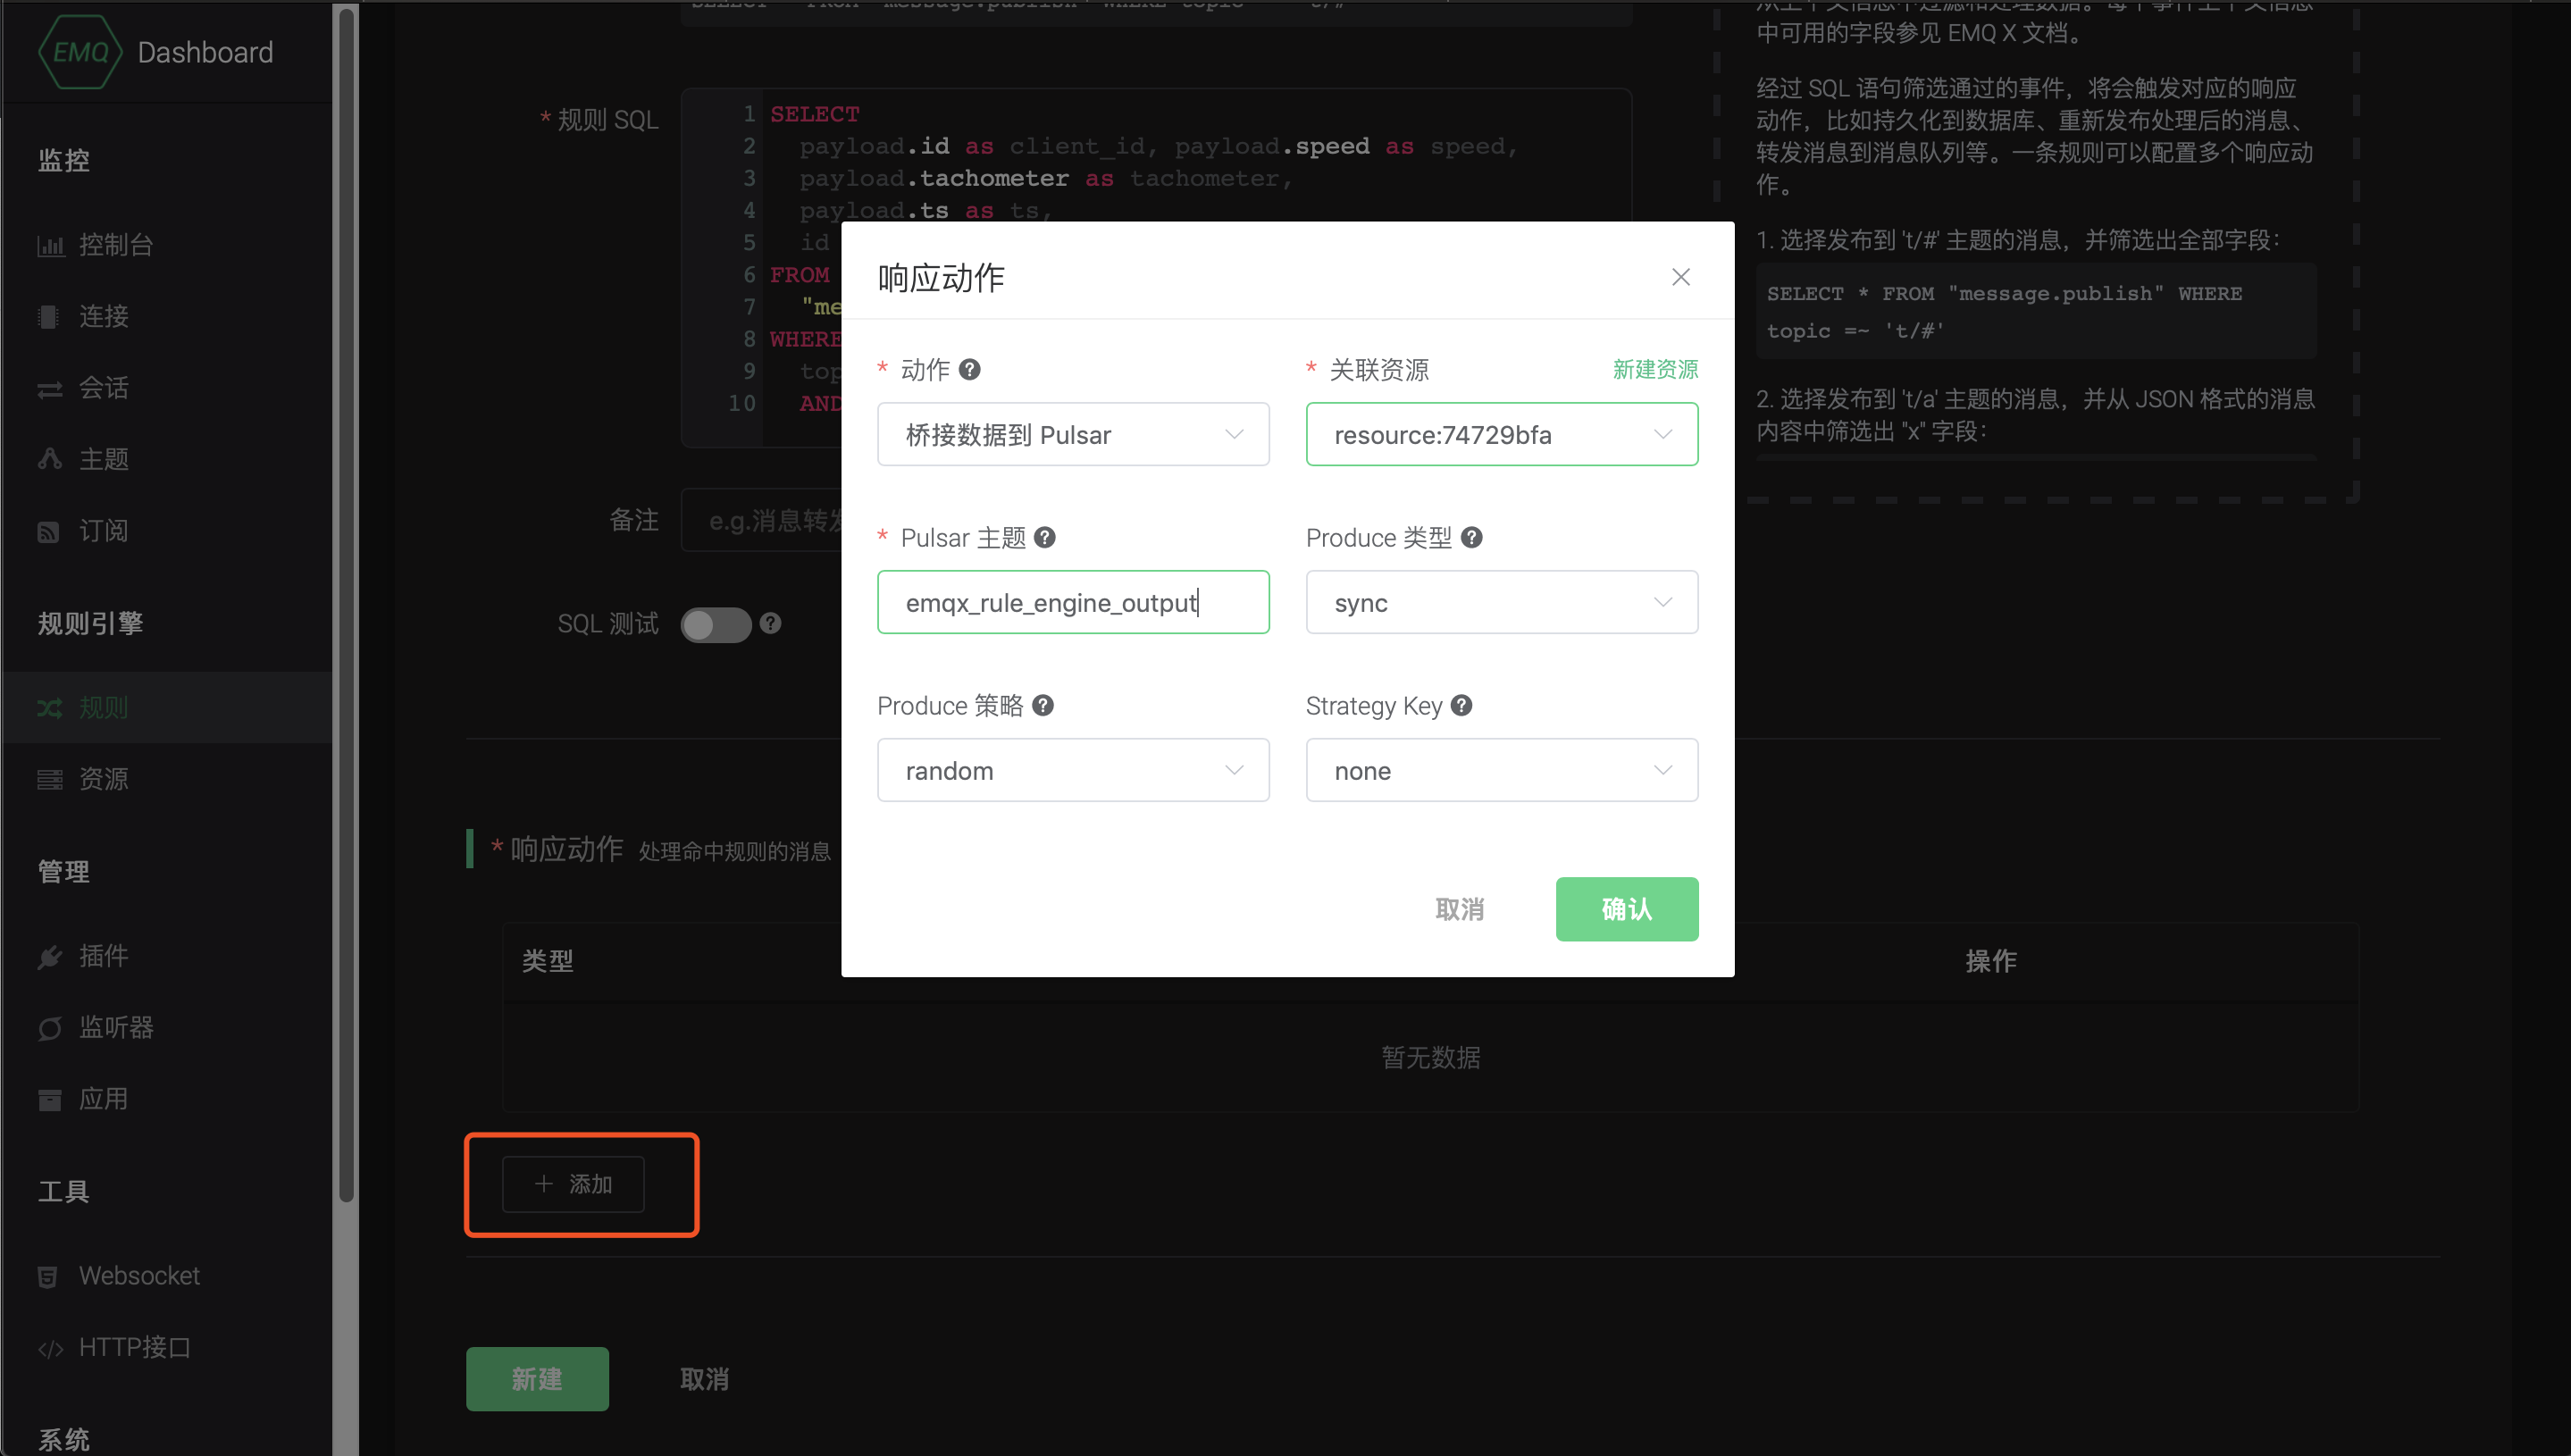2571x1456 pixels.
Task: Click the help icon beside Pulsar 主题
Action: pyautogui.click(x=1045, y=538)
